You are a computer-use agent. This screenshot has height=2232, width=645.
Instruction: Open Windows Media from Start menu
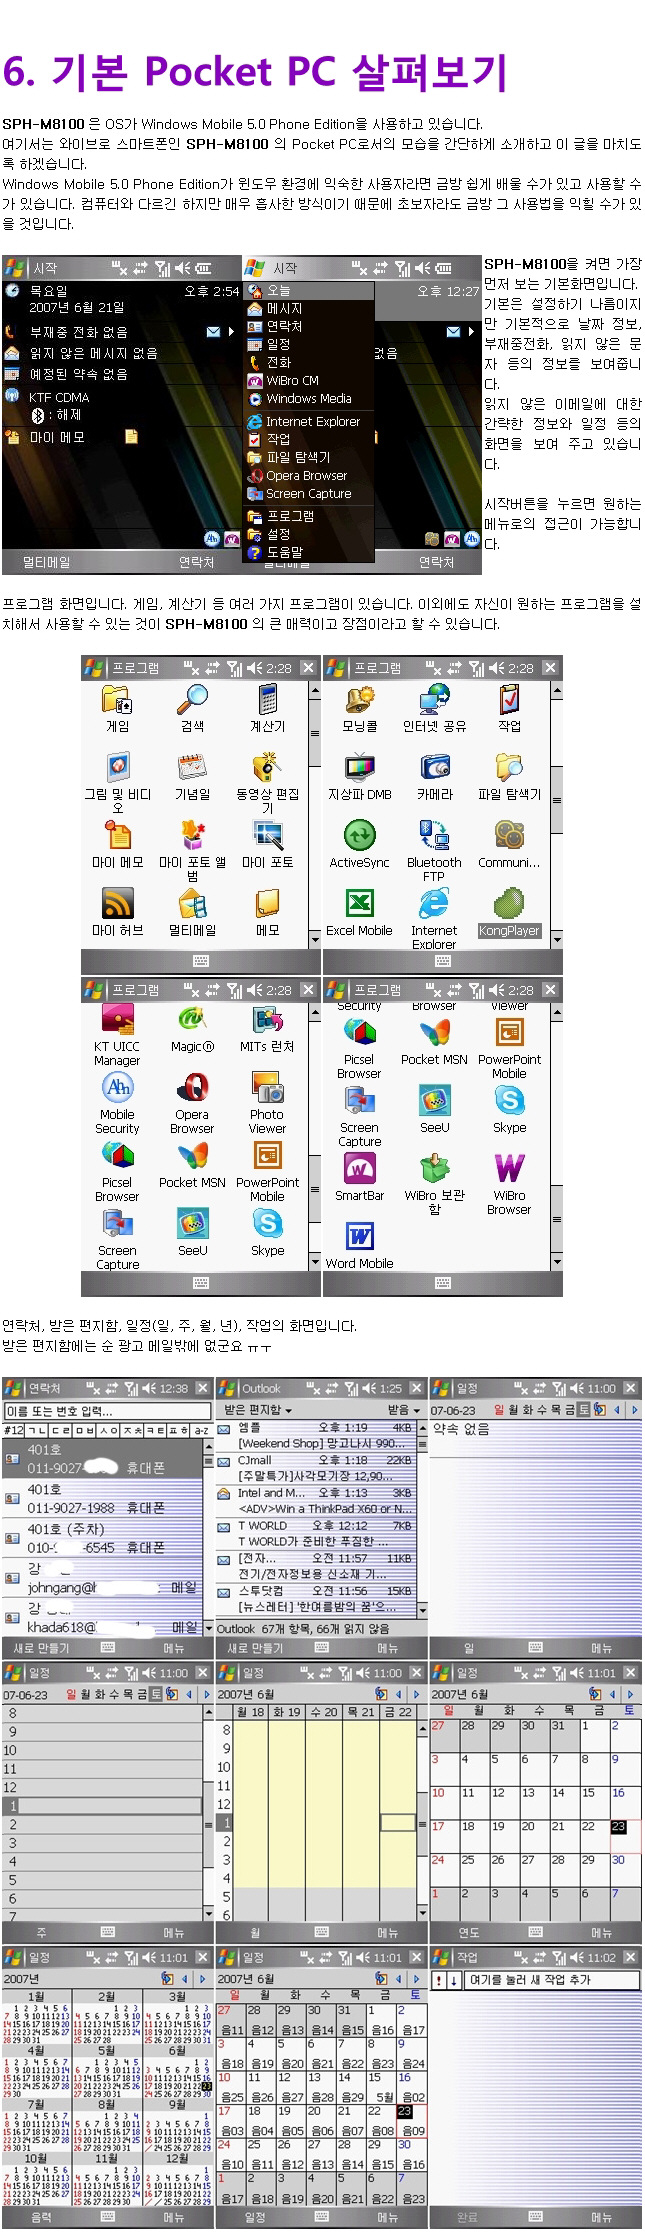click(x=309, y=398)
